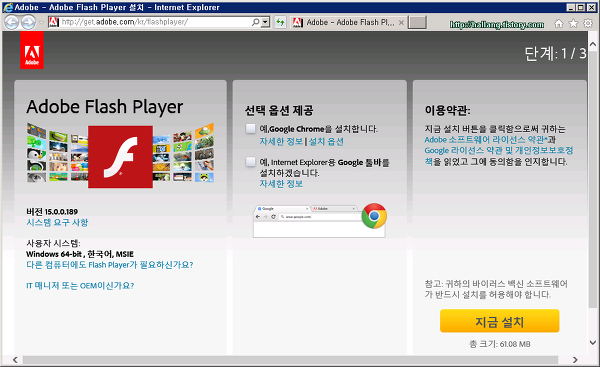Click the 이용약관 heading
600x367 pixels.
[x=447, y=111]
